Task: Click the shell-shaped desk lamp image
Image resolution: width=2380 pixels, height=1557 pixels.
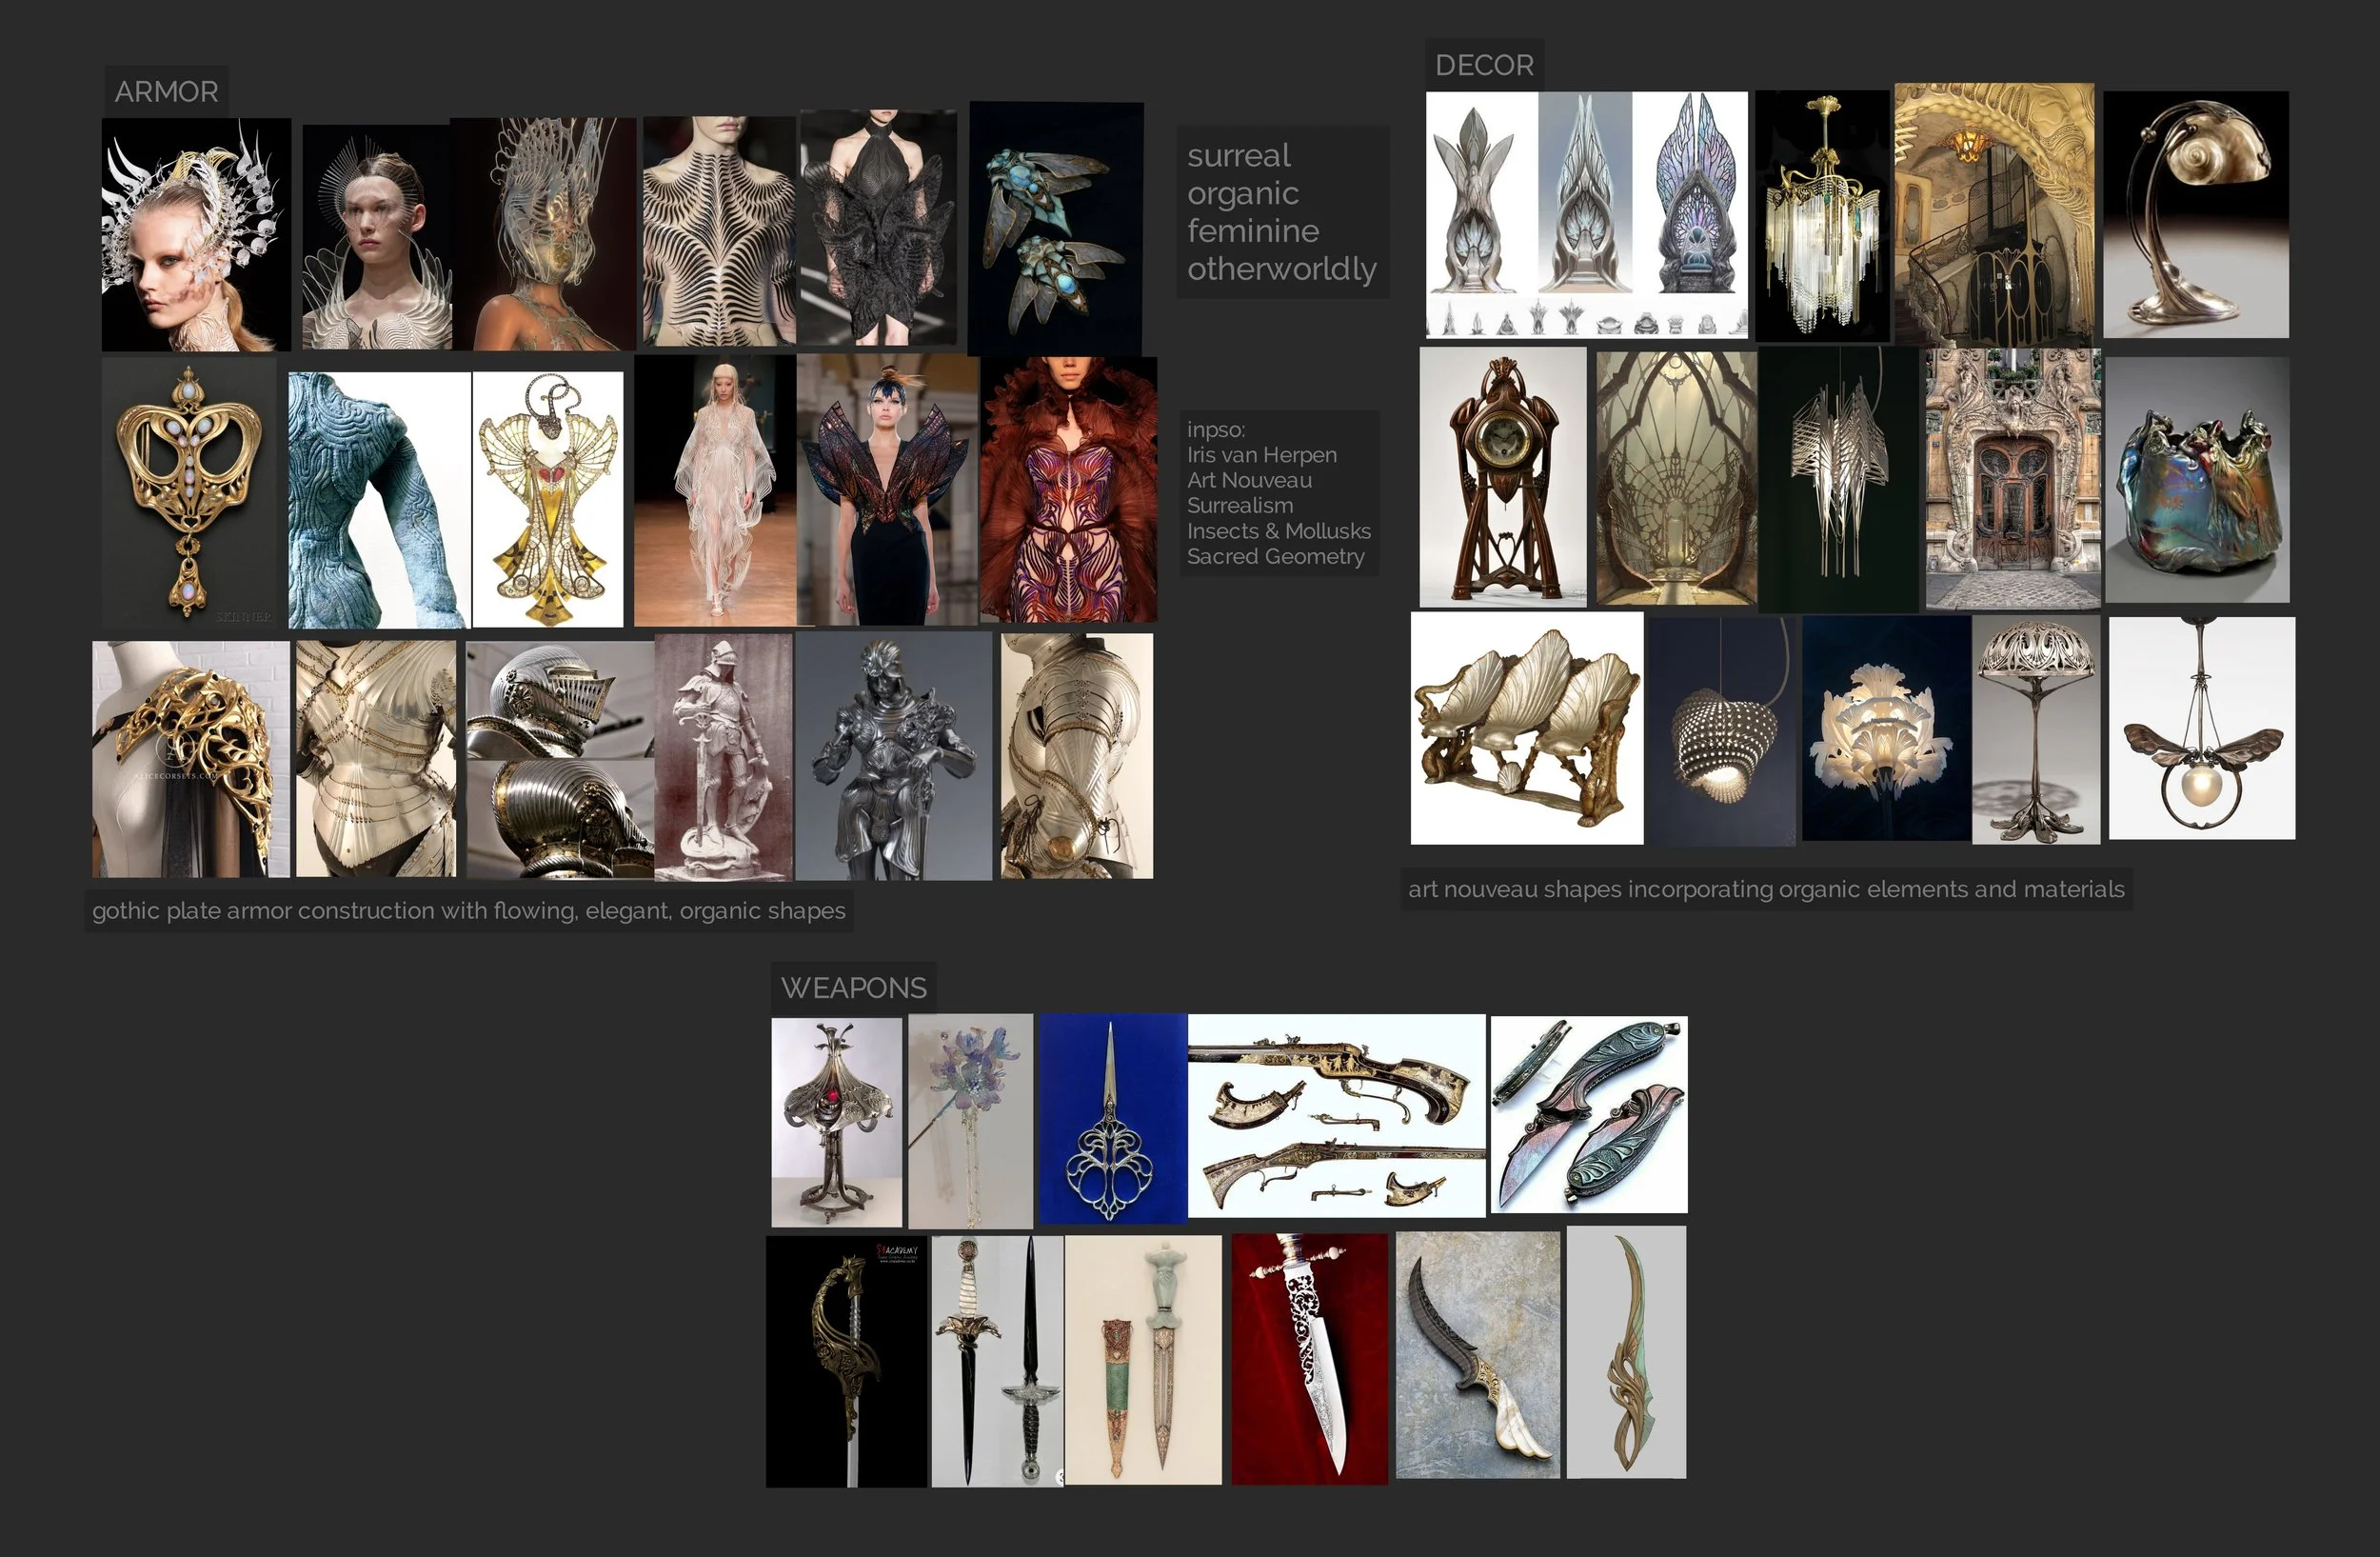Action: pyautogui.click(x=2195, y=215)
